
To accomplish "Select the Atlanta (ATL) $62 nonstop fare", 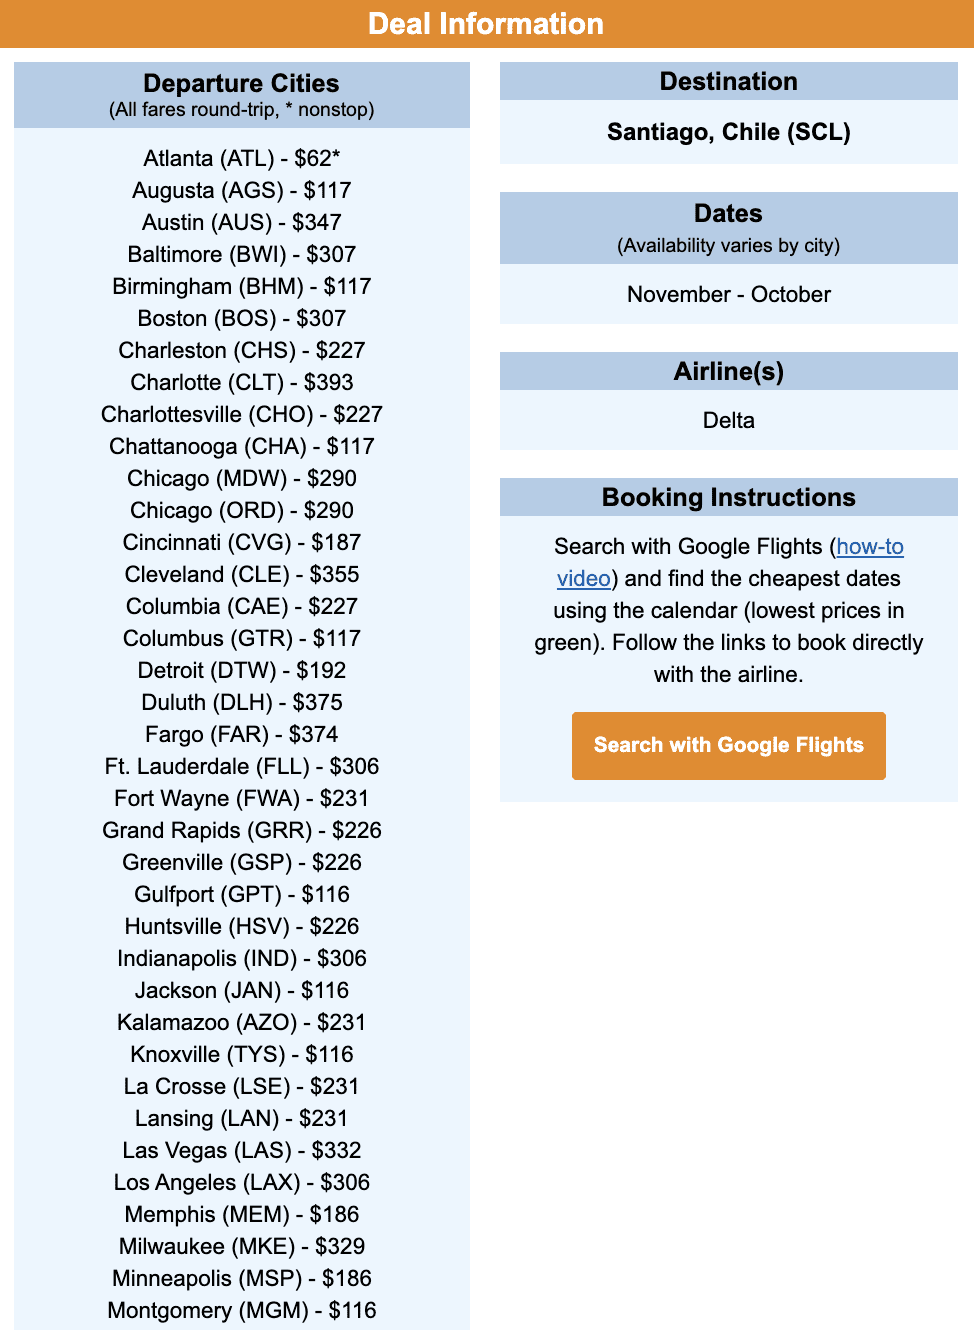I will point(240,158).
